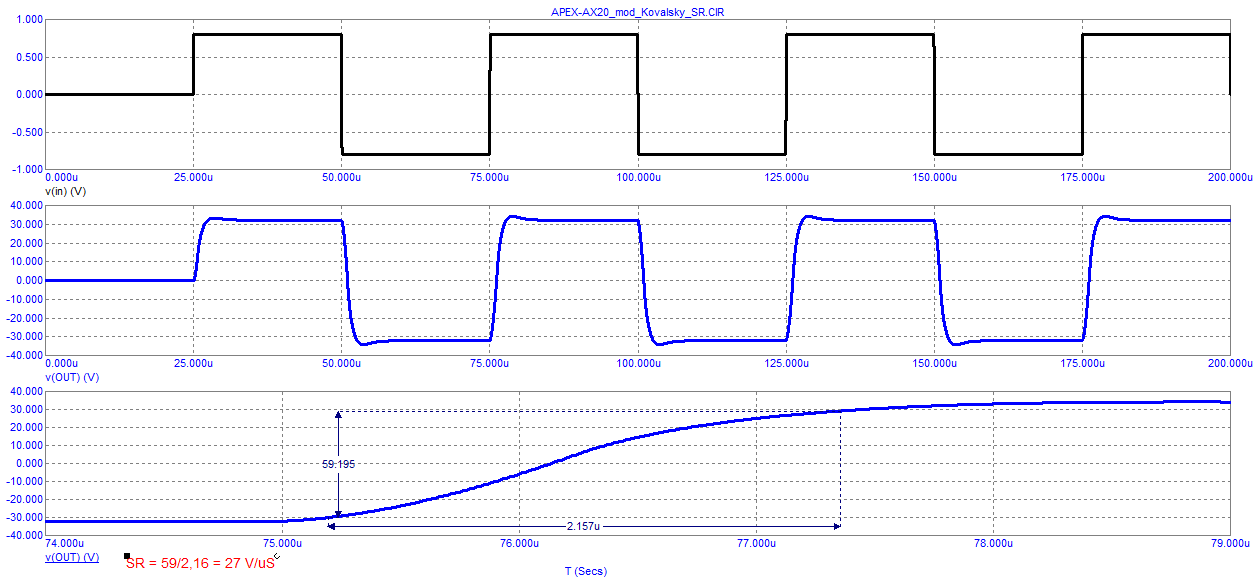This screenshot has height=583, width=1254.
Task: Open the underlined v(OUT) (V) label in bottom plot
Action: coord(72,557)
